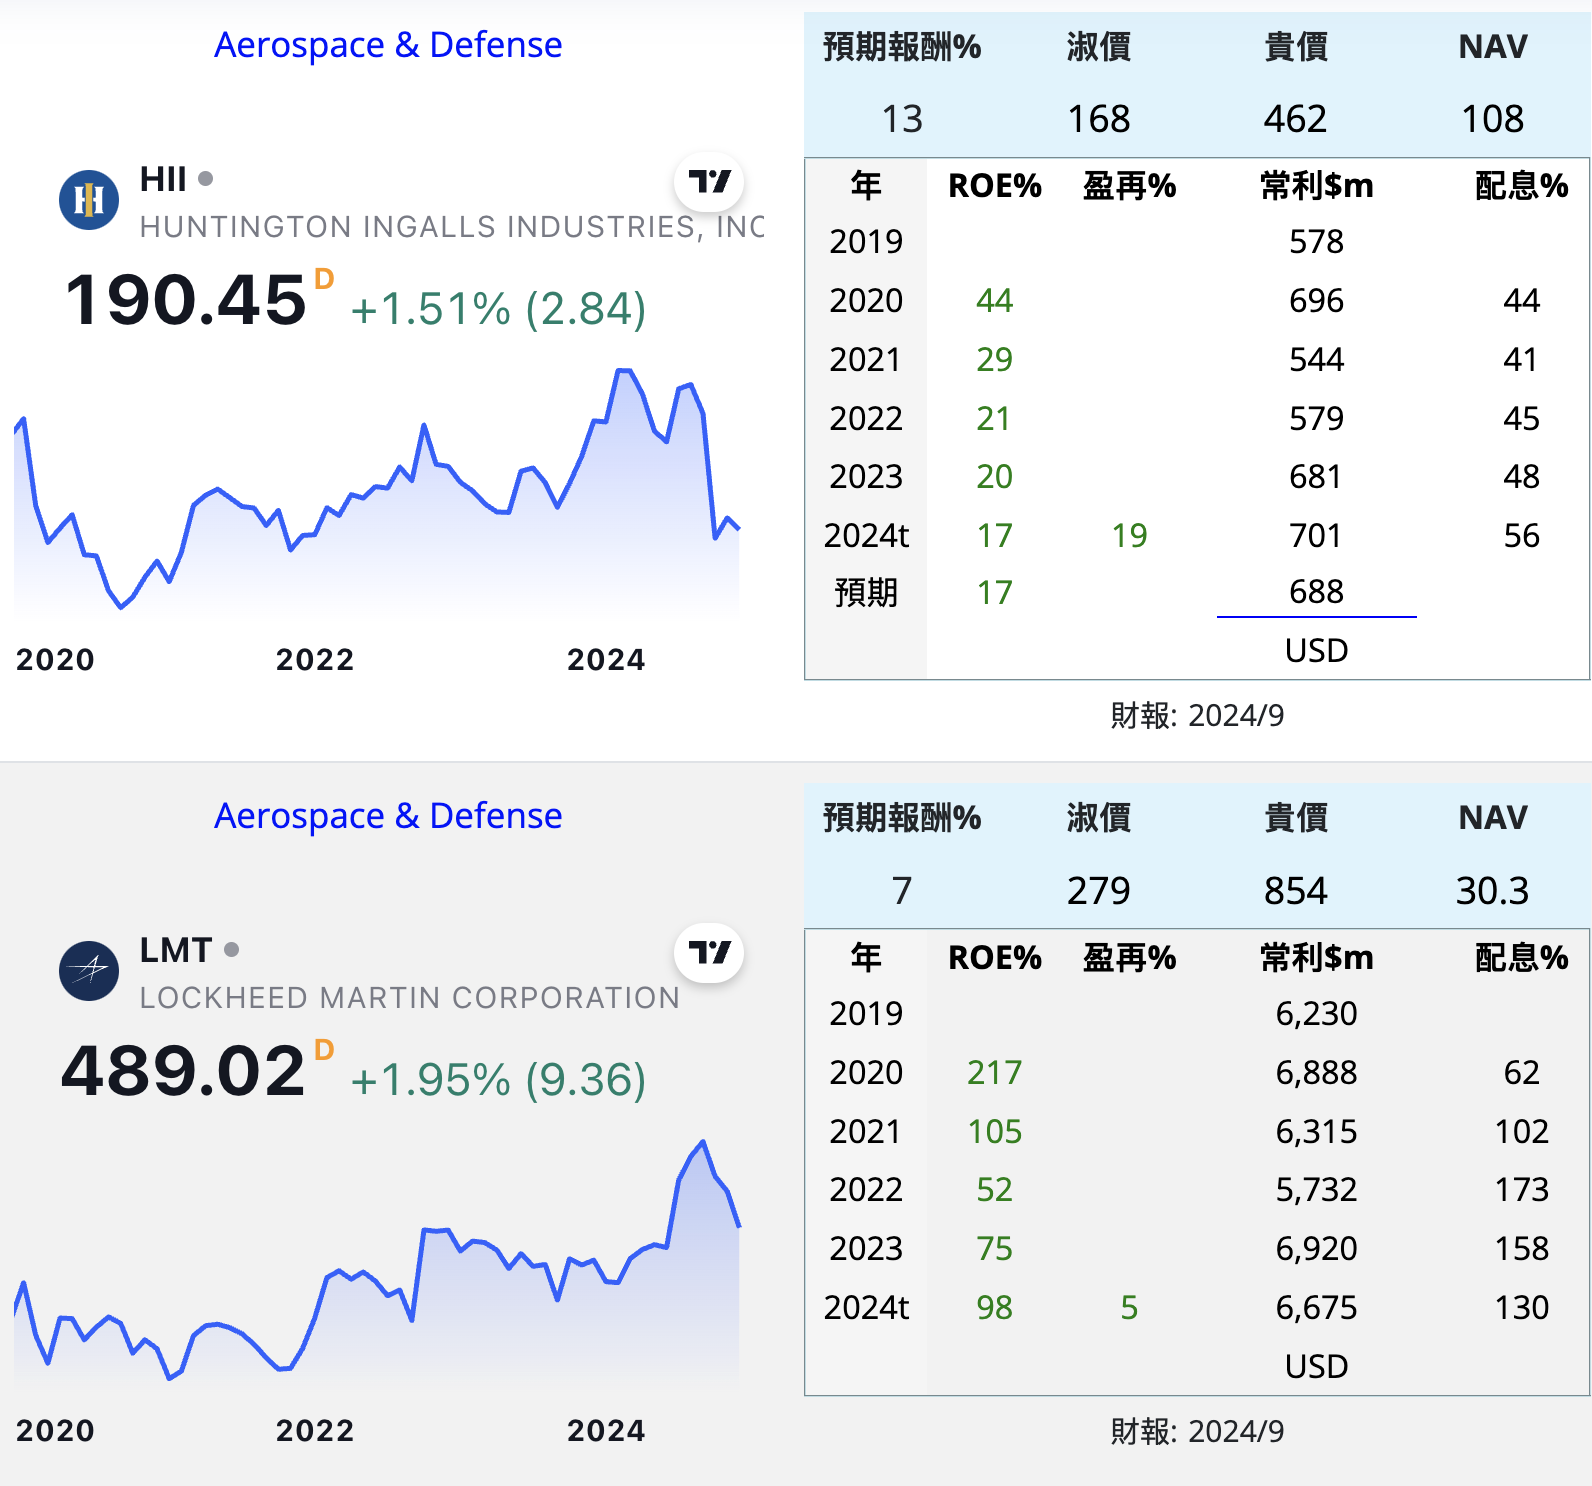Screen dimensions: 1592x1486
Task: Click the HII 2023 profit value 681
Action: [1316, 477]
